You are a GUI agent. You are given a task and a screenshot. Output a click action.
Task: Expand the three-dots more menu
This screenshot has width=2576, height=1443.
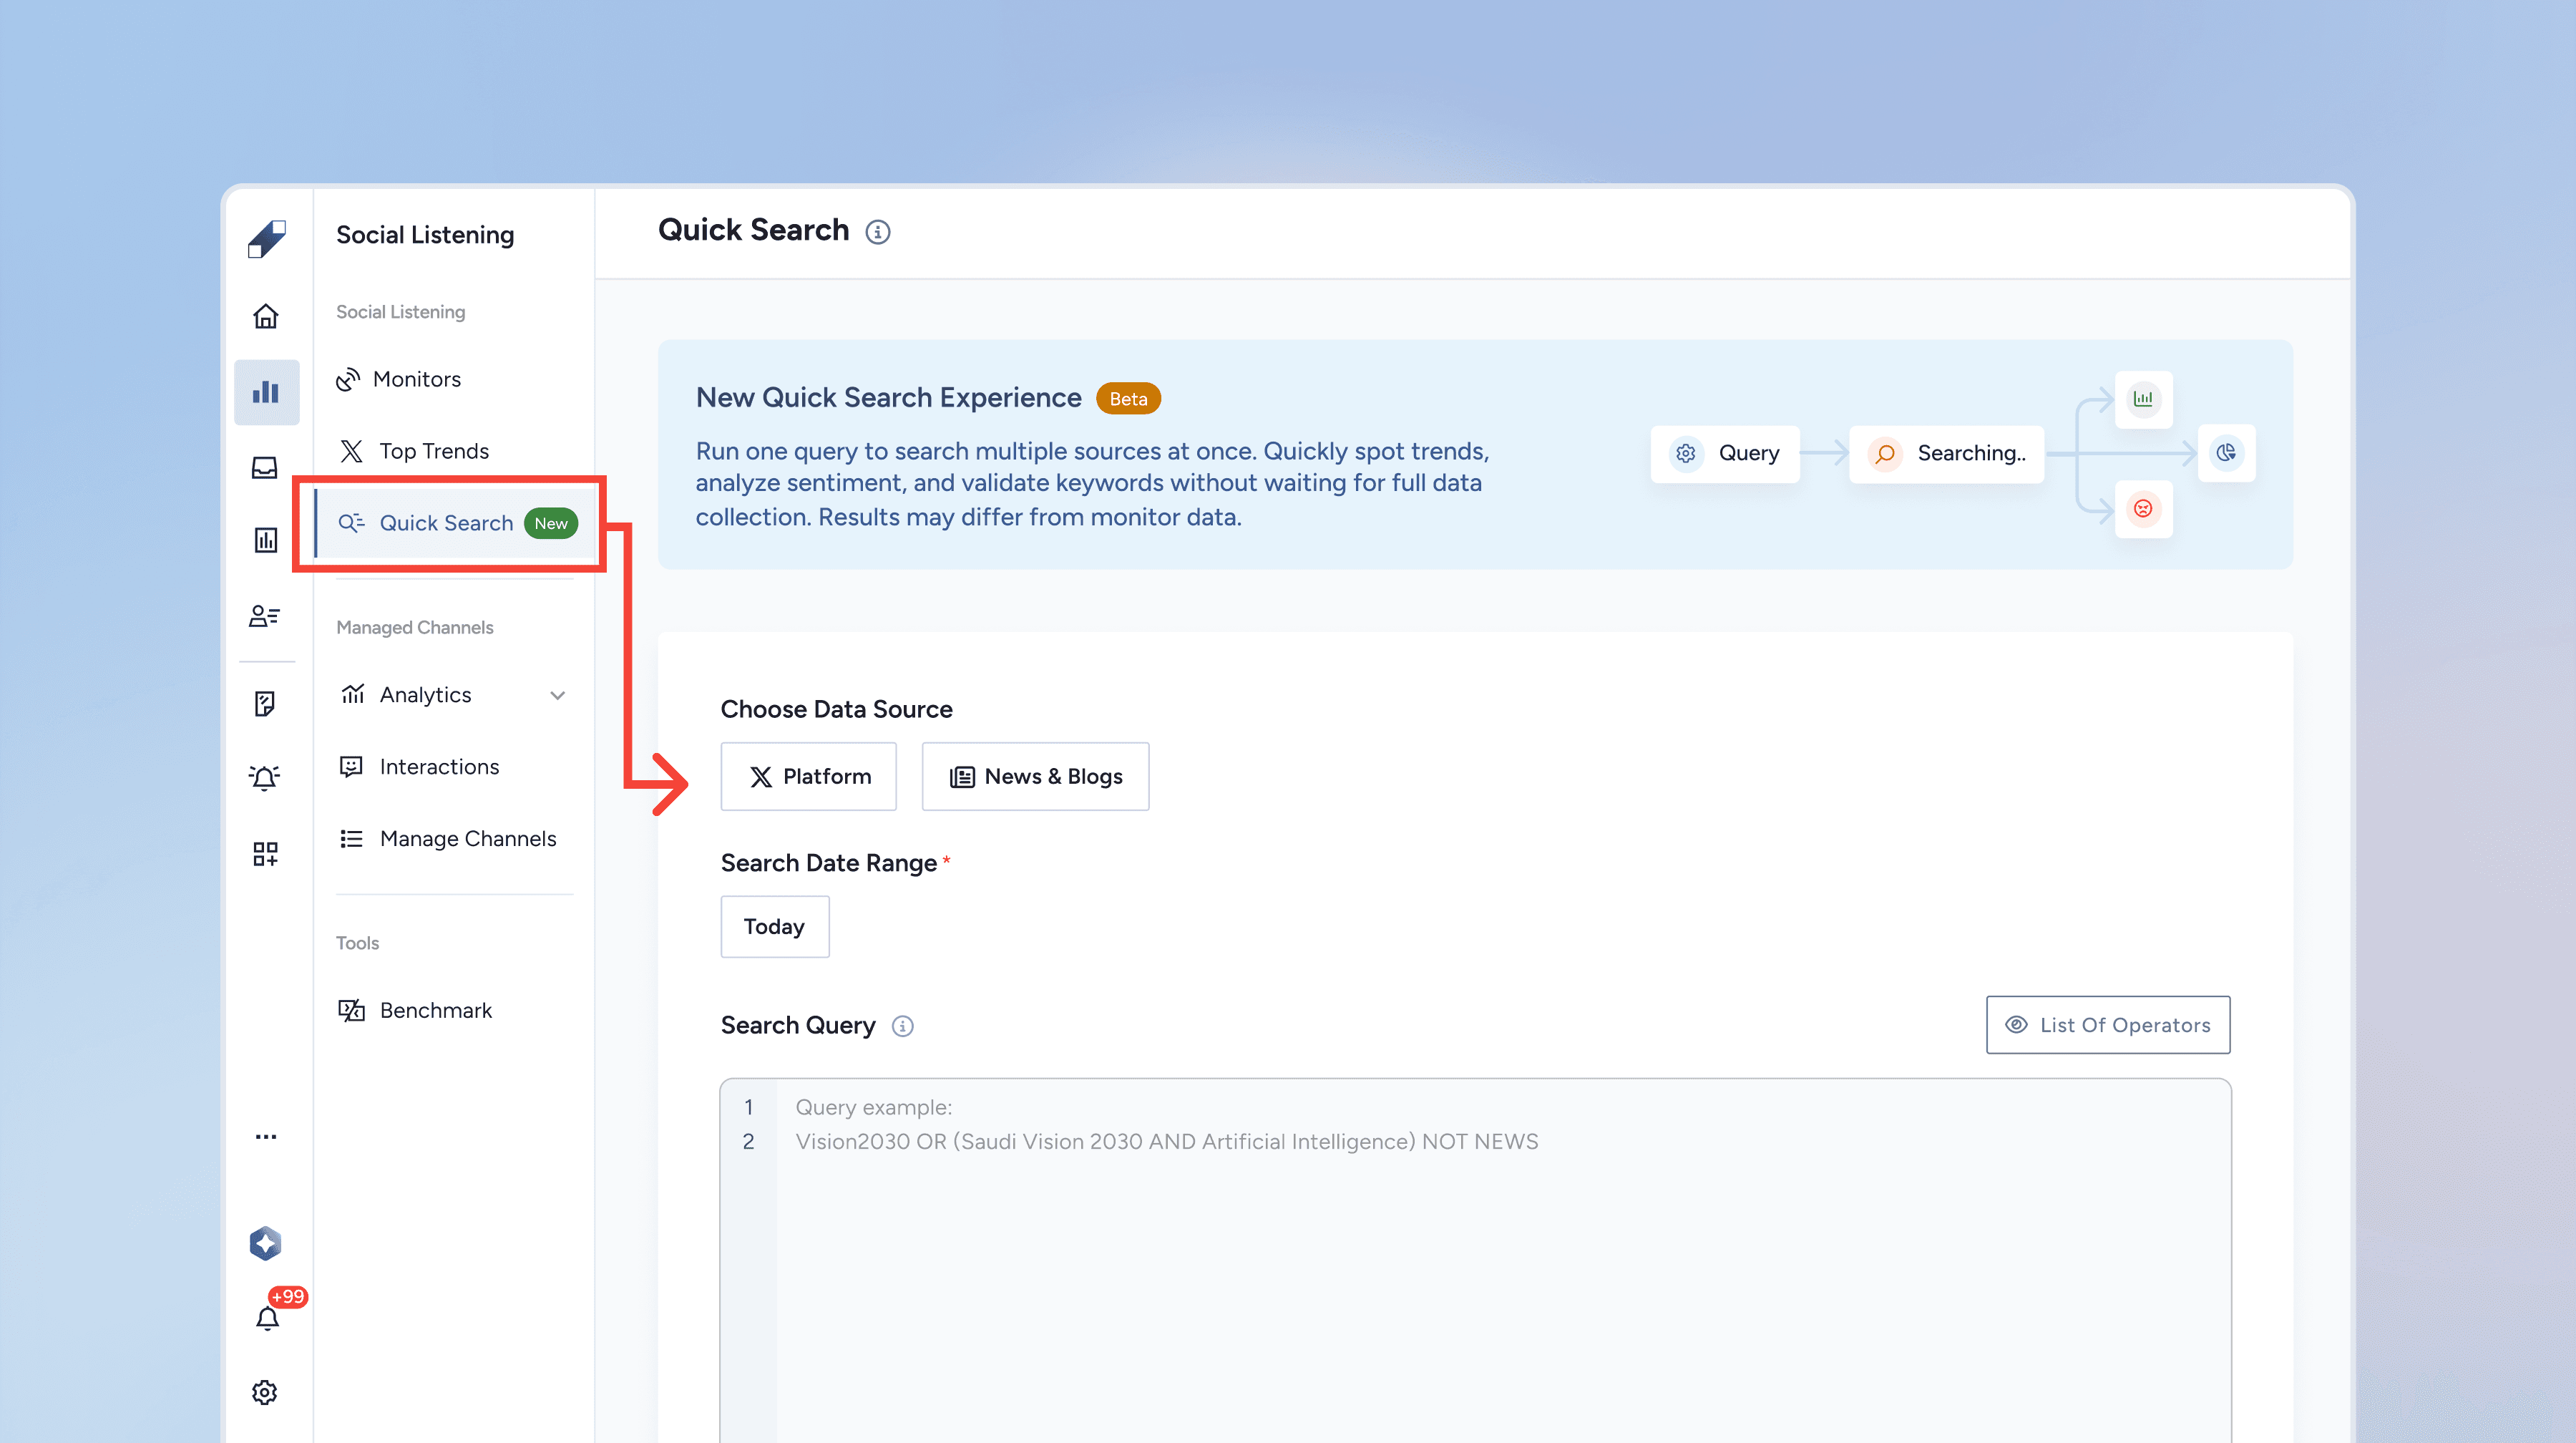(x=265, y=1137)
